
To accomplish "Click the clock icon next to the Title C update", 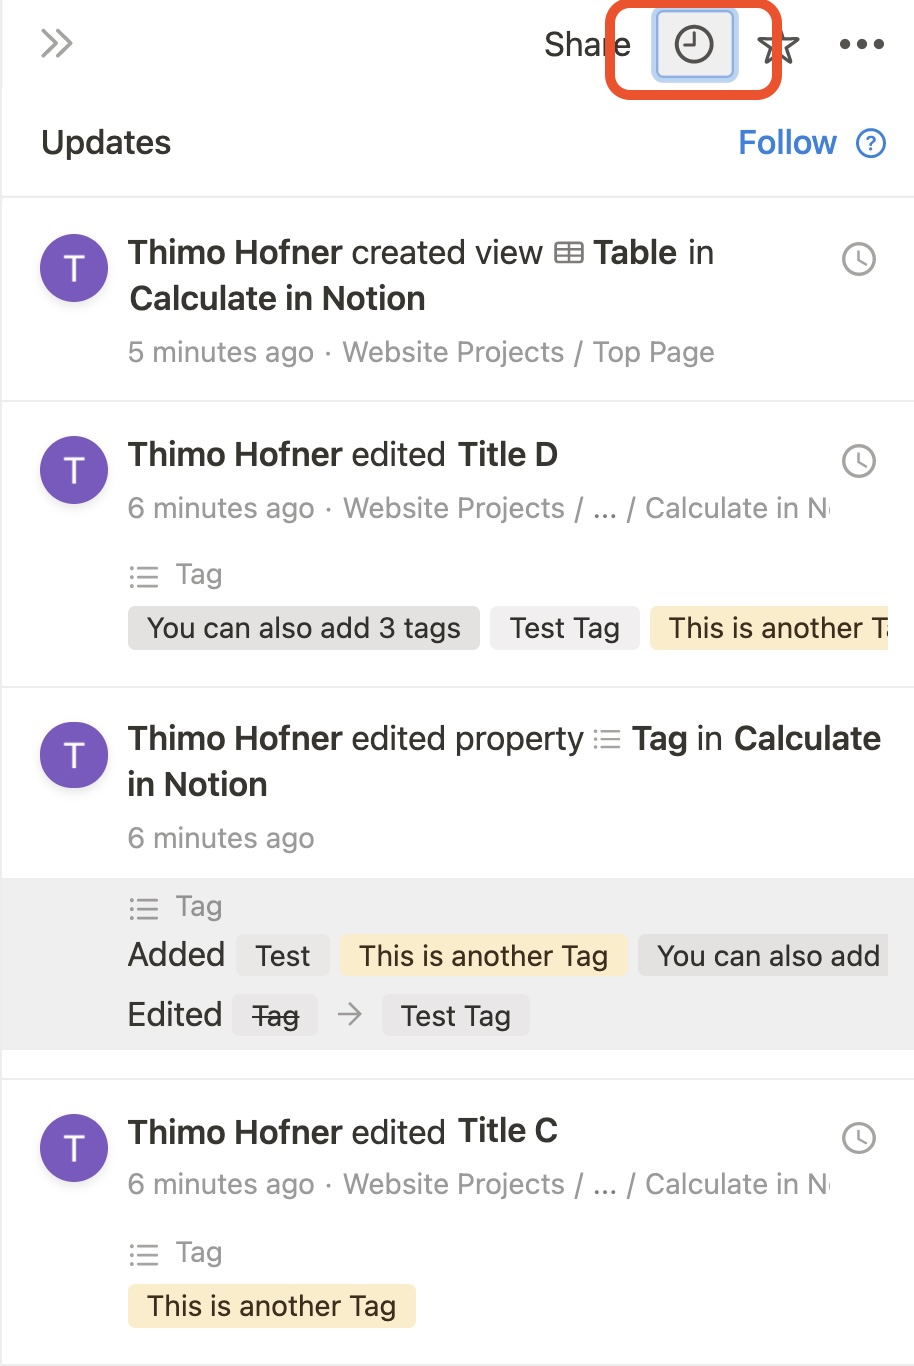I will click(858, 1138).
